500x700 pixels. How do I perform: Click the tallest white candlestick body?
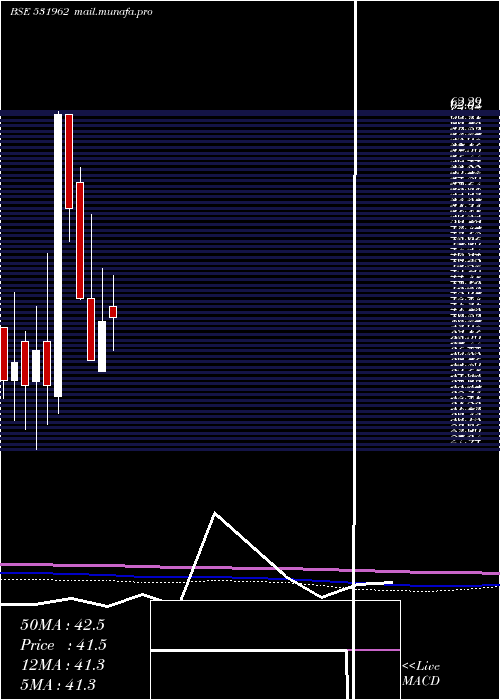coord(58,255)
